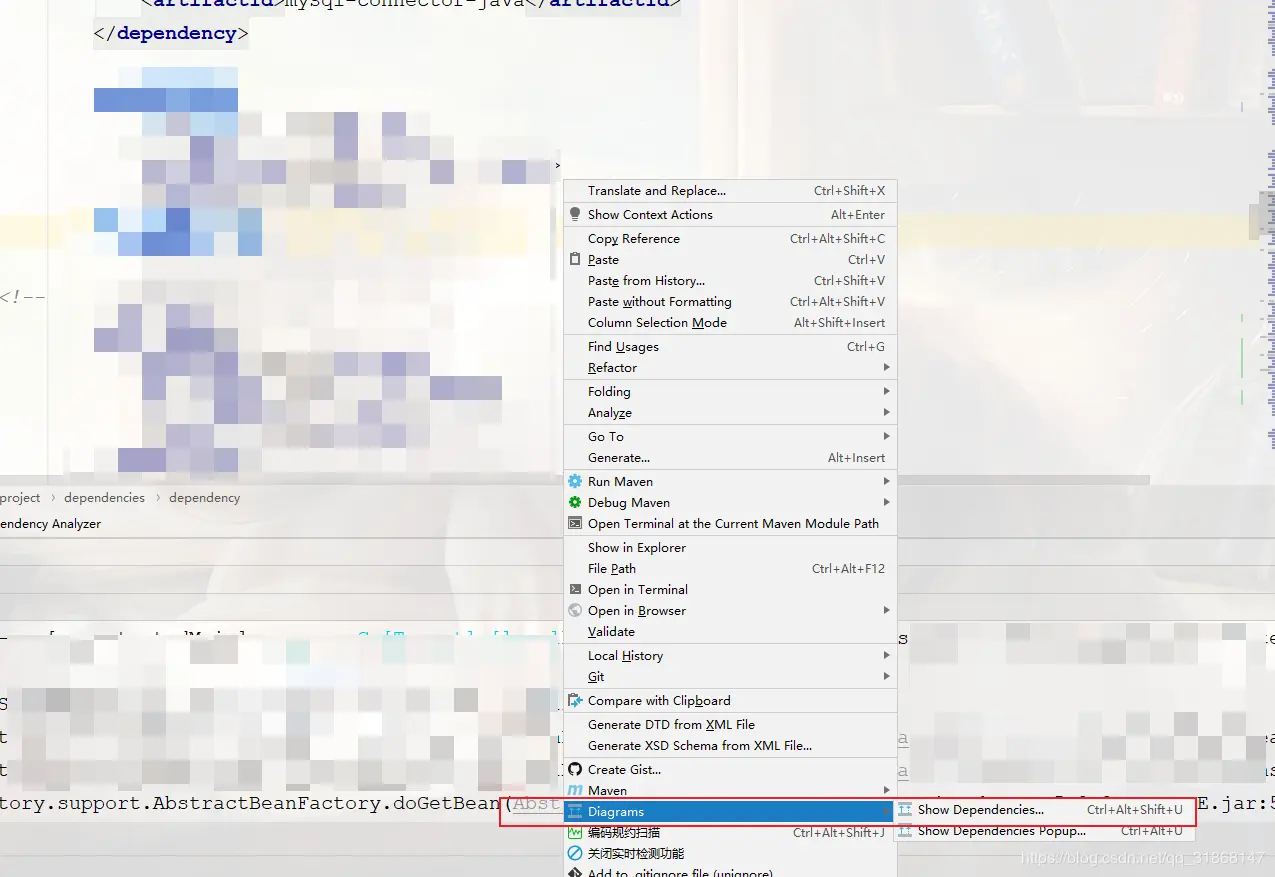Click the globe icon for Open in Browser
Image resolution: width=1275 pixels, height=877 pixels.
pyautogui.click(x=575, y=610)
